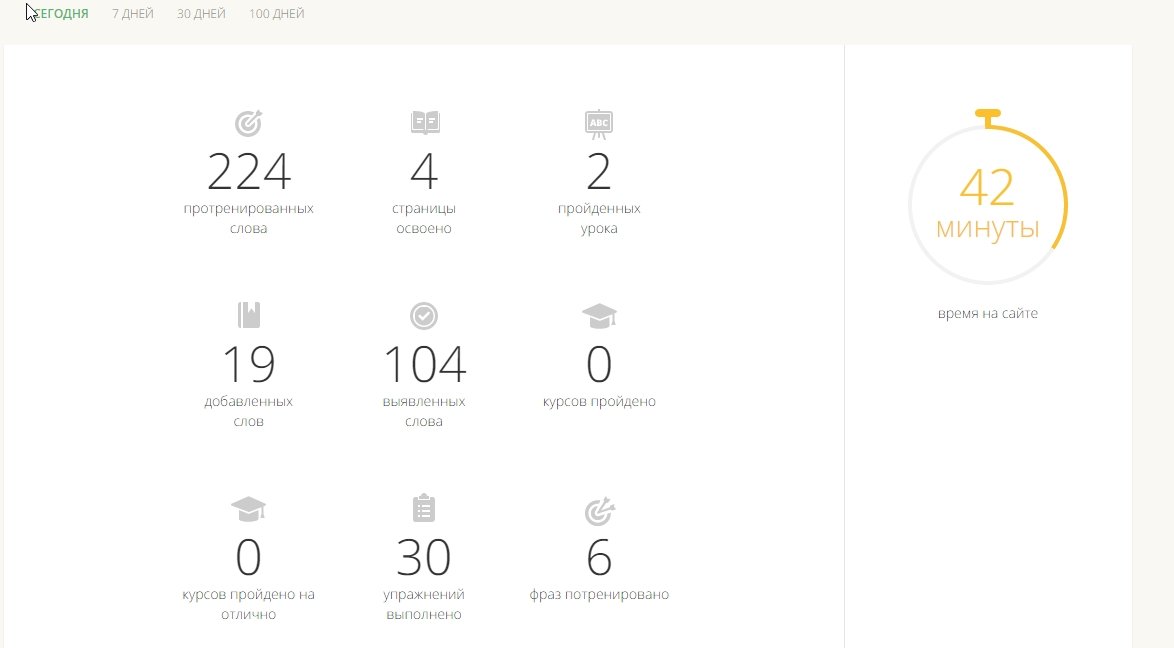This screenshot has width=1174, height=648.
Task: Click the bookmark icon above added words
Action: tap(248, 316)
